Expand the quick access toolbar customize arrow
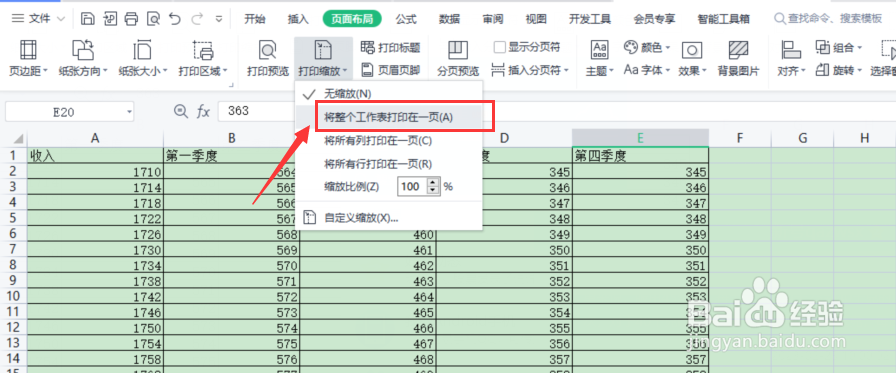Viewport: 896px width, 373px height. (219, 19)
